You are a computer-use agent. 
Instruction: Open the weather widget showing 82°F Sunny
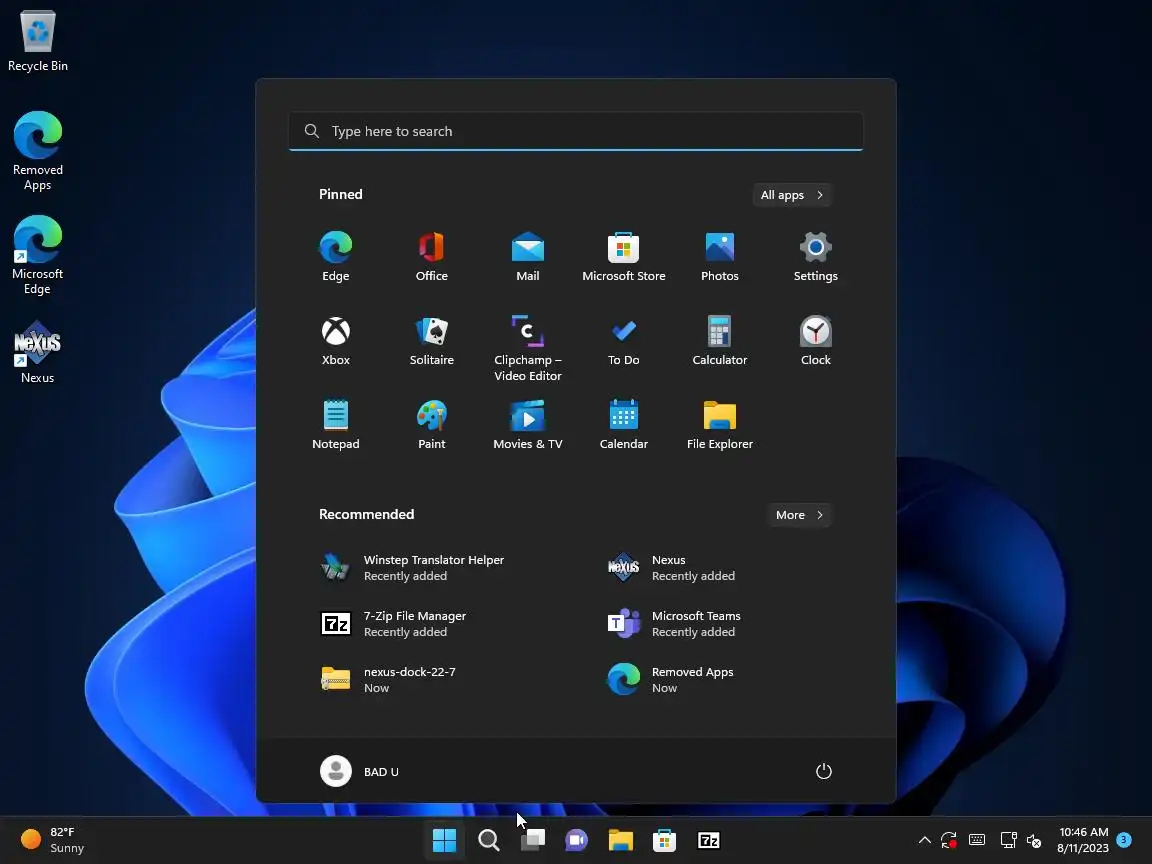click(53, 840)
